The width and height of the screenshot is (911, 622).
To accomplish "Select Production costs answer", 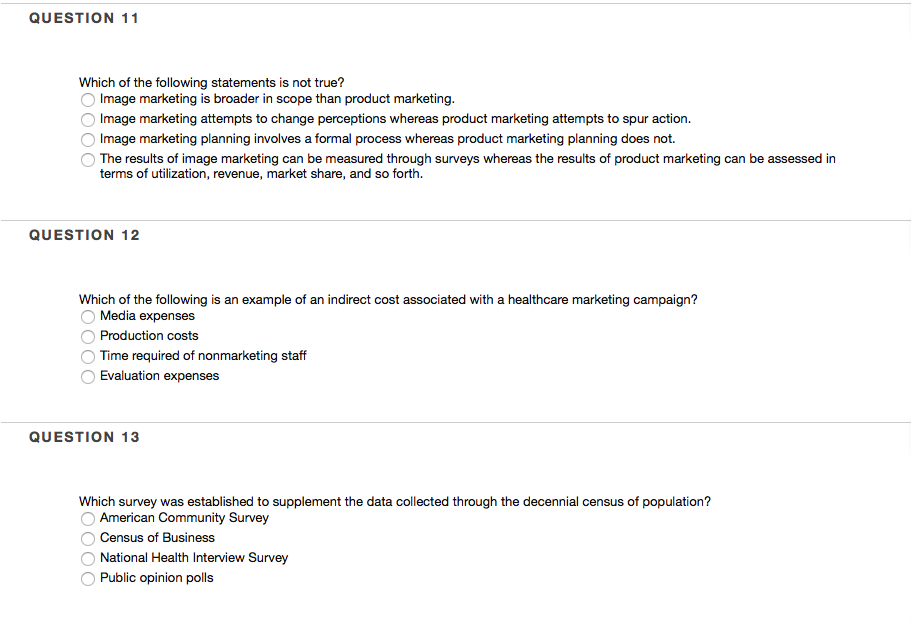I will click(88, 337).
